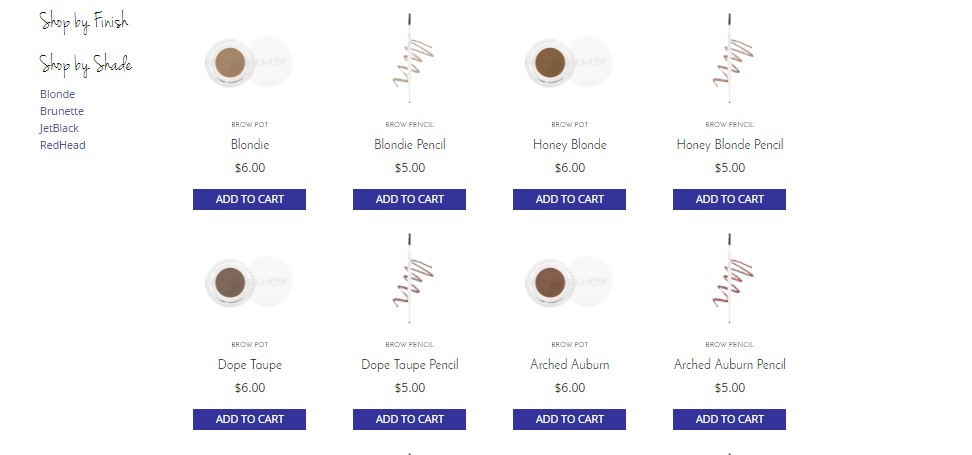View the Dope Taupe Pencil image
This screenshot has width=972, height=455.
tap(410, 278)
